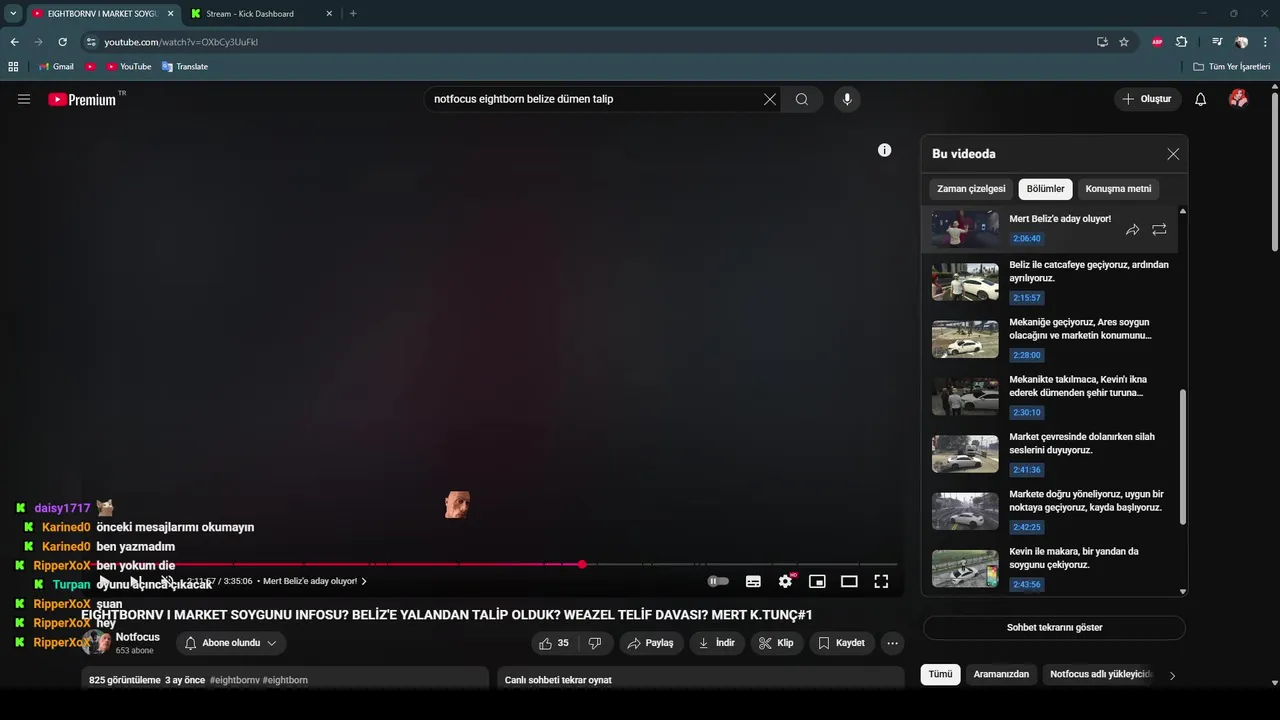Show video info card icon
The height and width of the screenshot is (720, 1280).
coord(884,150)
